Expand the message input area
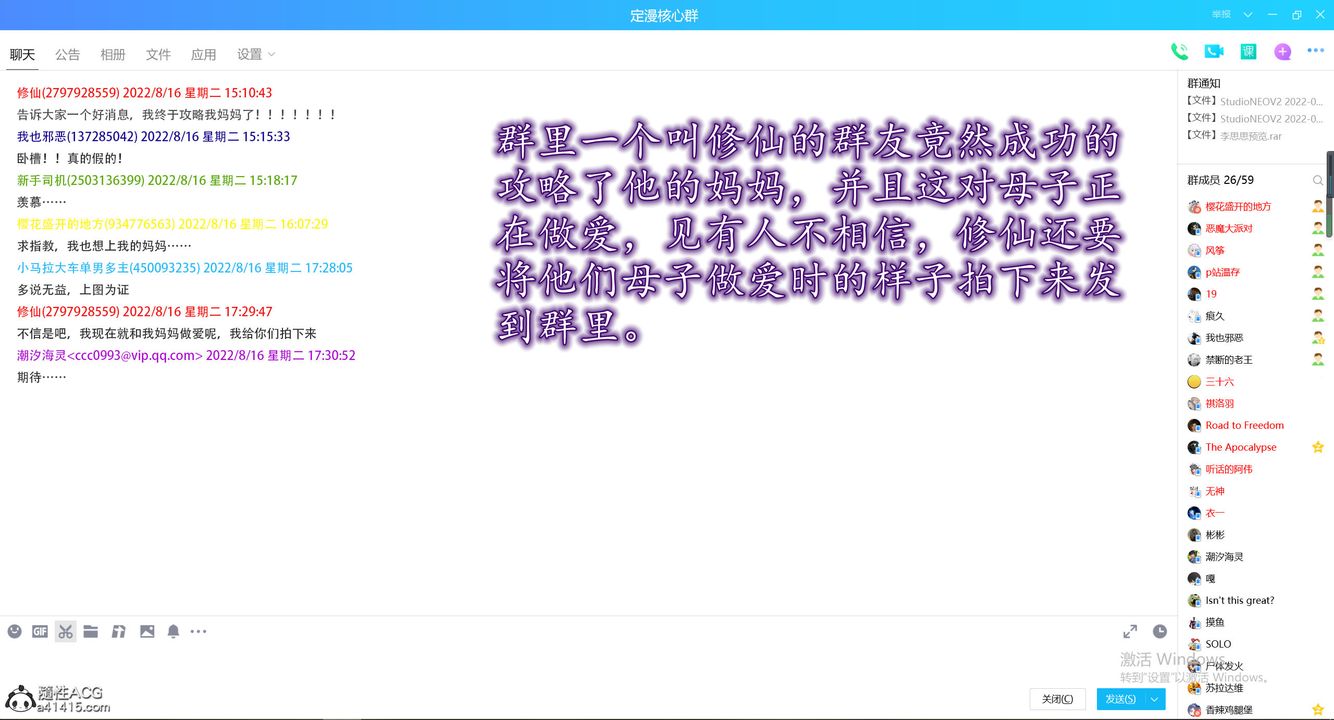 (1130, 631)
